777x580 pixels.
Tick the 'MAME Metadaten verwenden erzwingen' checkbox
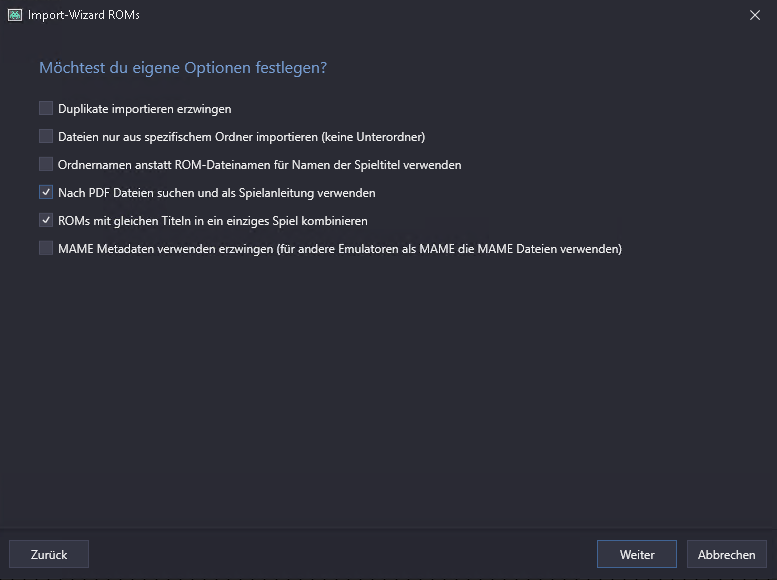(x=46, y=248)
